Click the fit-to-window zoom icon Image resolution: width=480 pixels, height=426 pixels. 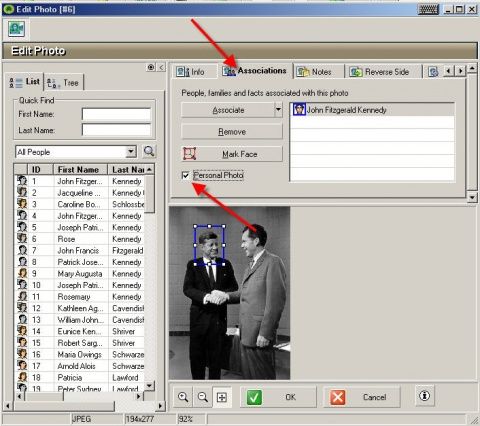coord(222,397)
